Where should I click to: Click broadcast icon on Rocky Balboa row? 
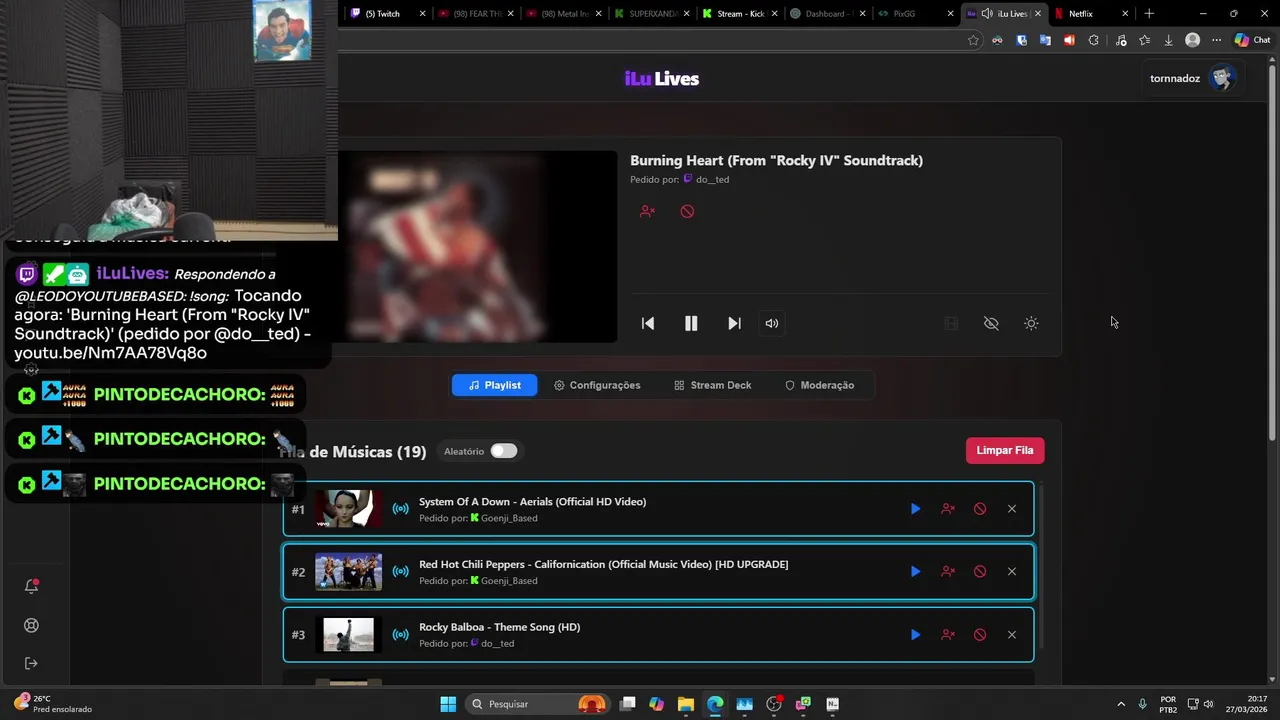point(400,635)
